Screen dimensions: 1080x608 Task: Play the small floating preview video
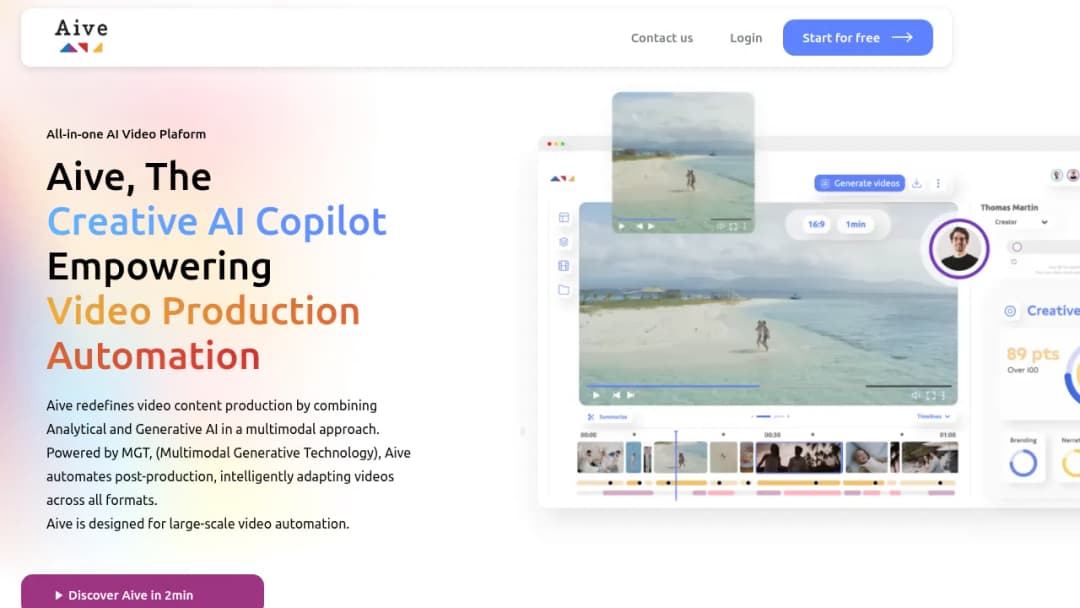coord(621,226)
